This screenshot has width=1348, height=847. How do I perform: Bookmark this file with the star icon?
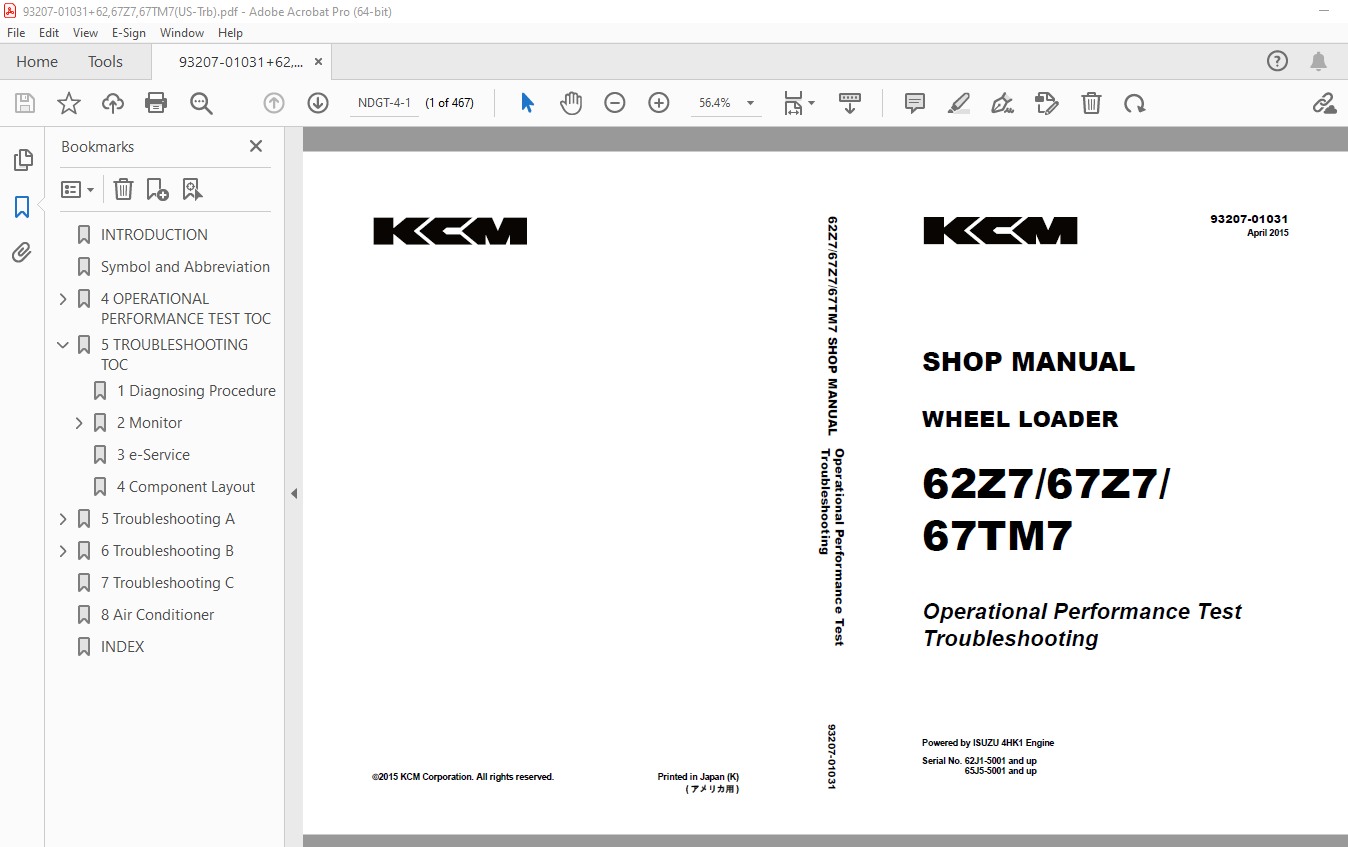tap(69, 103)
